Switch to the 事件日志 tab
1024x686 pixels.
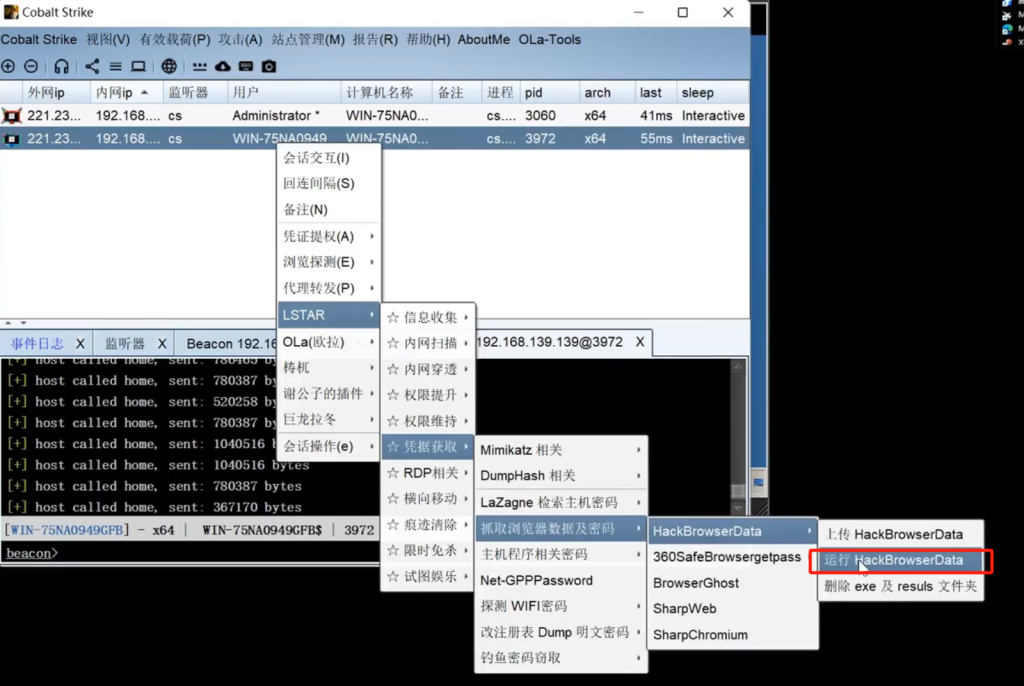[37, 343]
